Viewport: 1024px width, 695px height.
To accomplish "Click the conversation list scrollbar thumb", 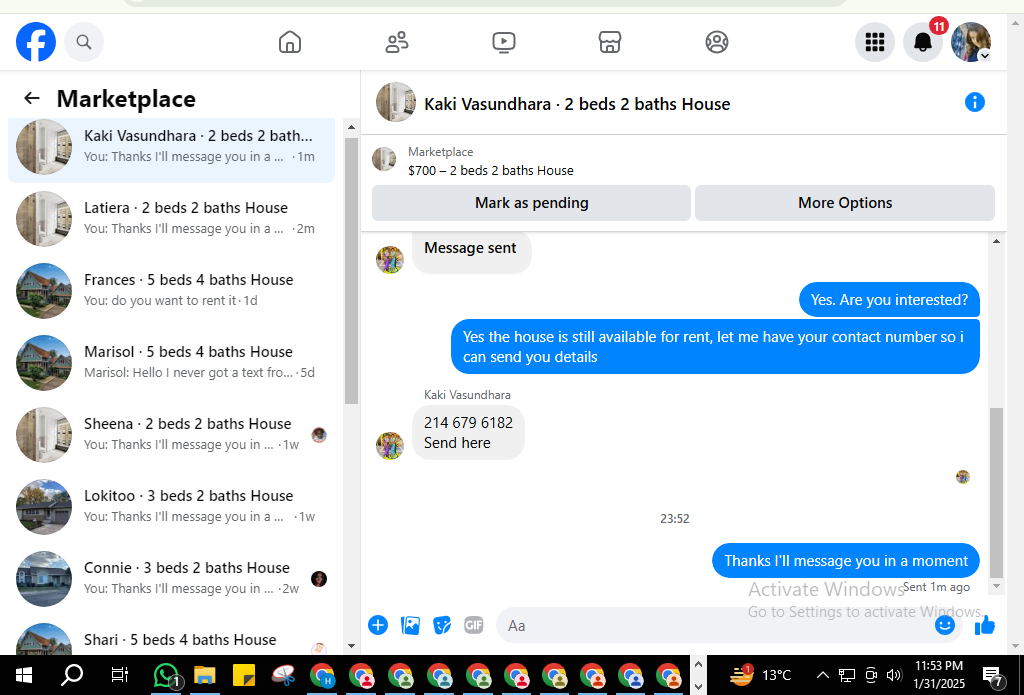I will pos(351,271).
